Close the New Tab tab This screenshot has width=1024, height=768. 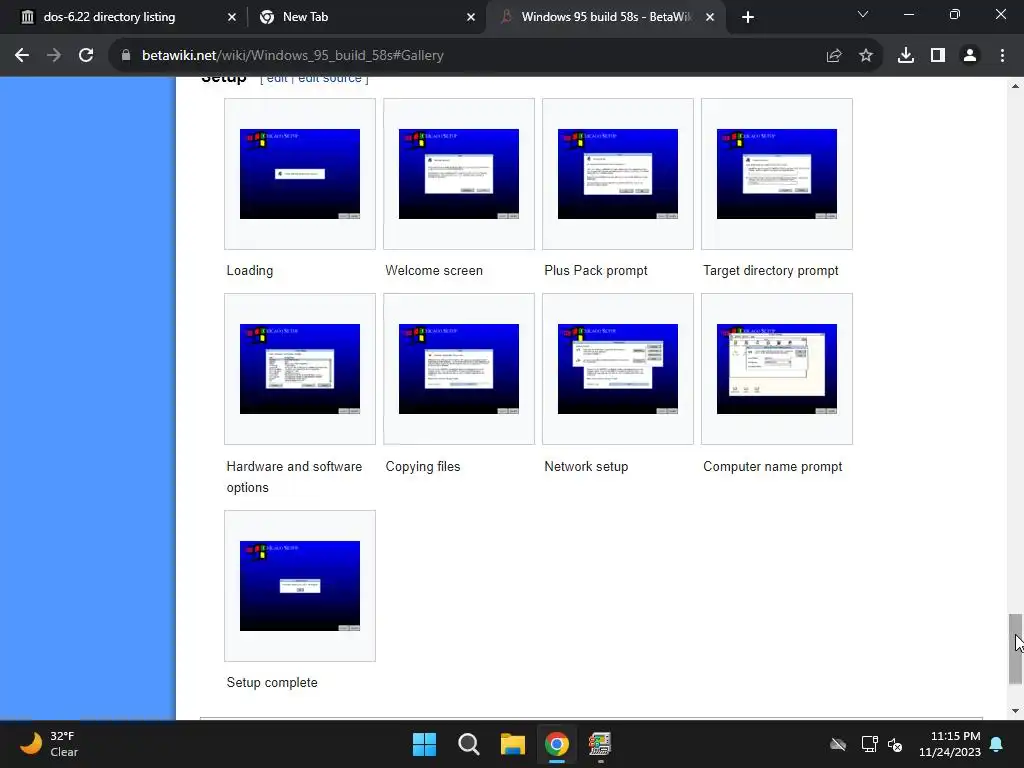(x=471, y=17)
